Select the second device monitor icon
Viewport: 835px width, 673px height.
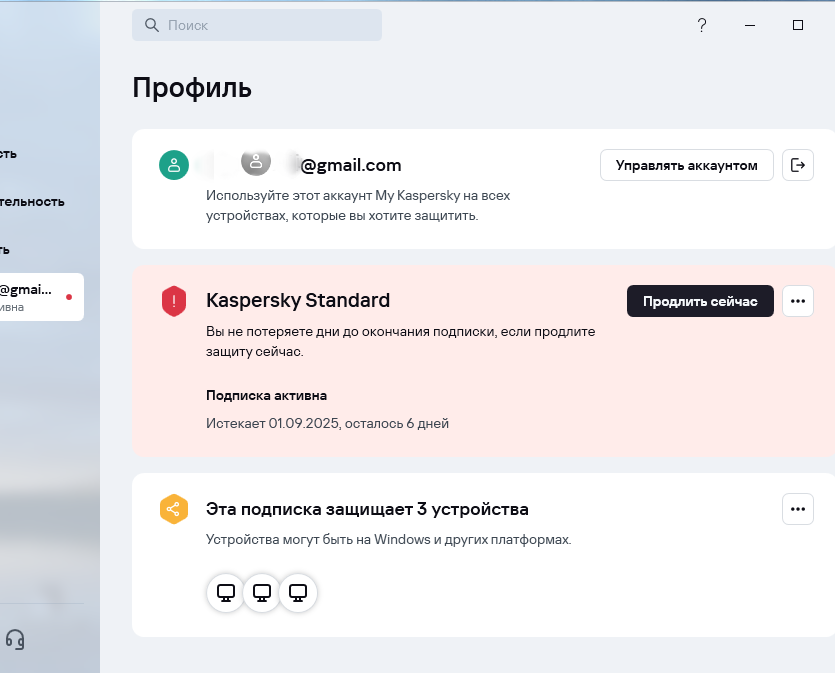tap(262, 593)
